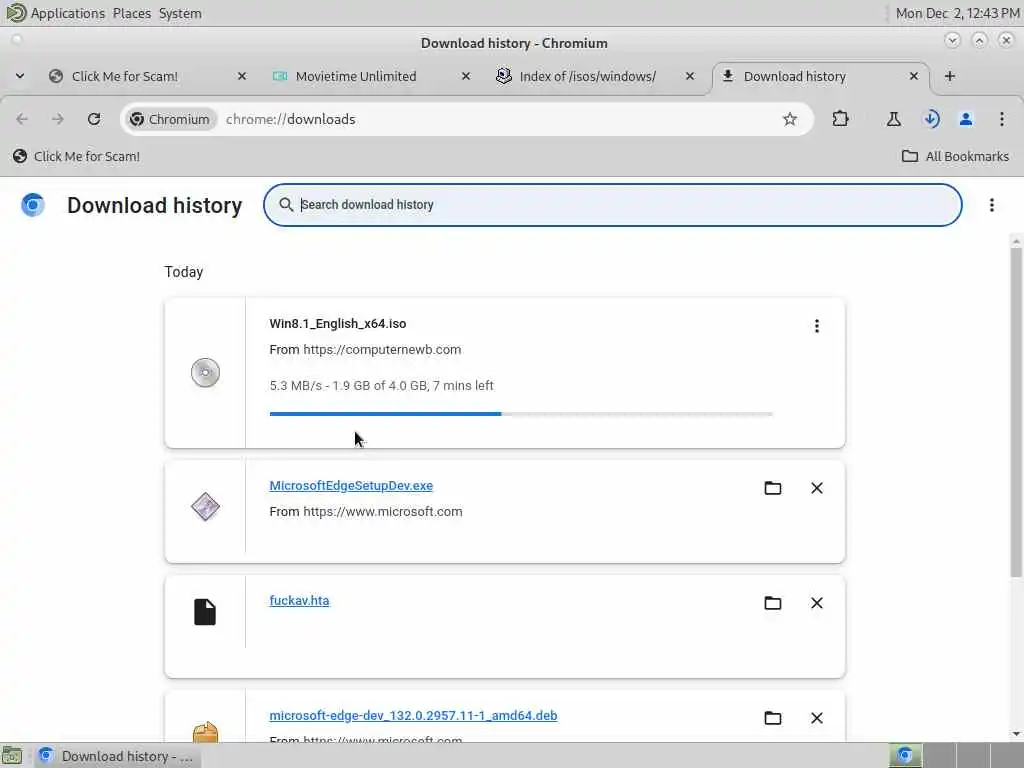Open the System menu
This screenshot has width=1024, height=768.
coord(180,13)
